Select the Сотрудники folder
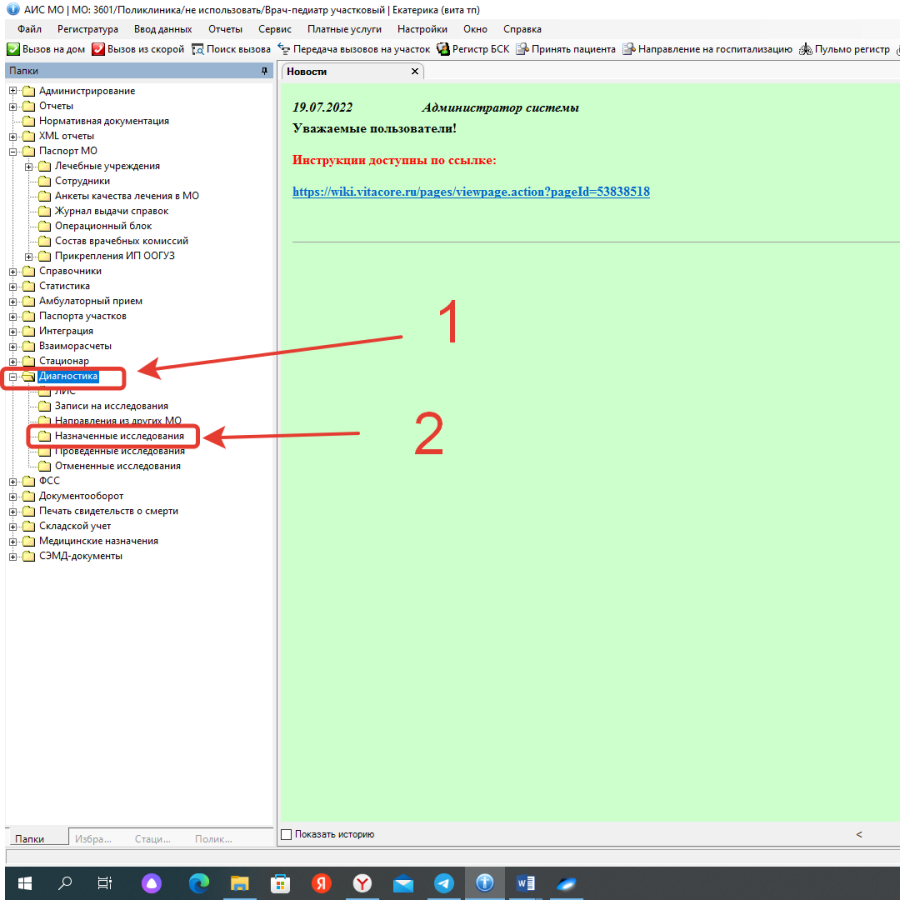The height and width of the screenshot is (900, 900). [82, 181]
